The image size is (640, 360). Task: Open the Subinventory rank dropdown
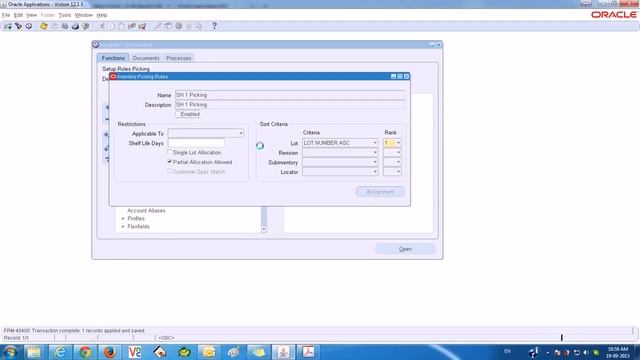398,162
